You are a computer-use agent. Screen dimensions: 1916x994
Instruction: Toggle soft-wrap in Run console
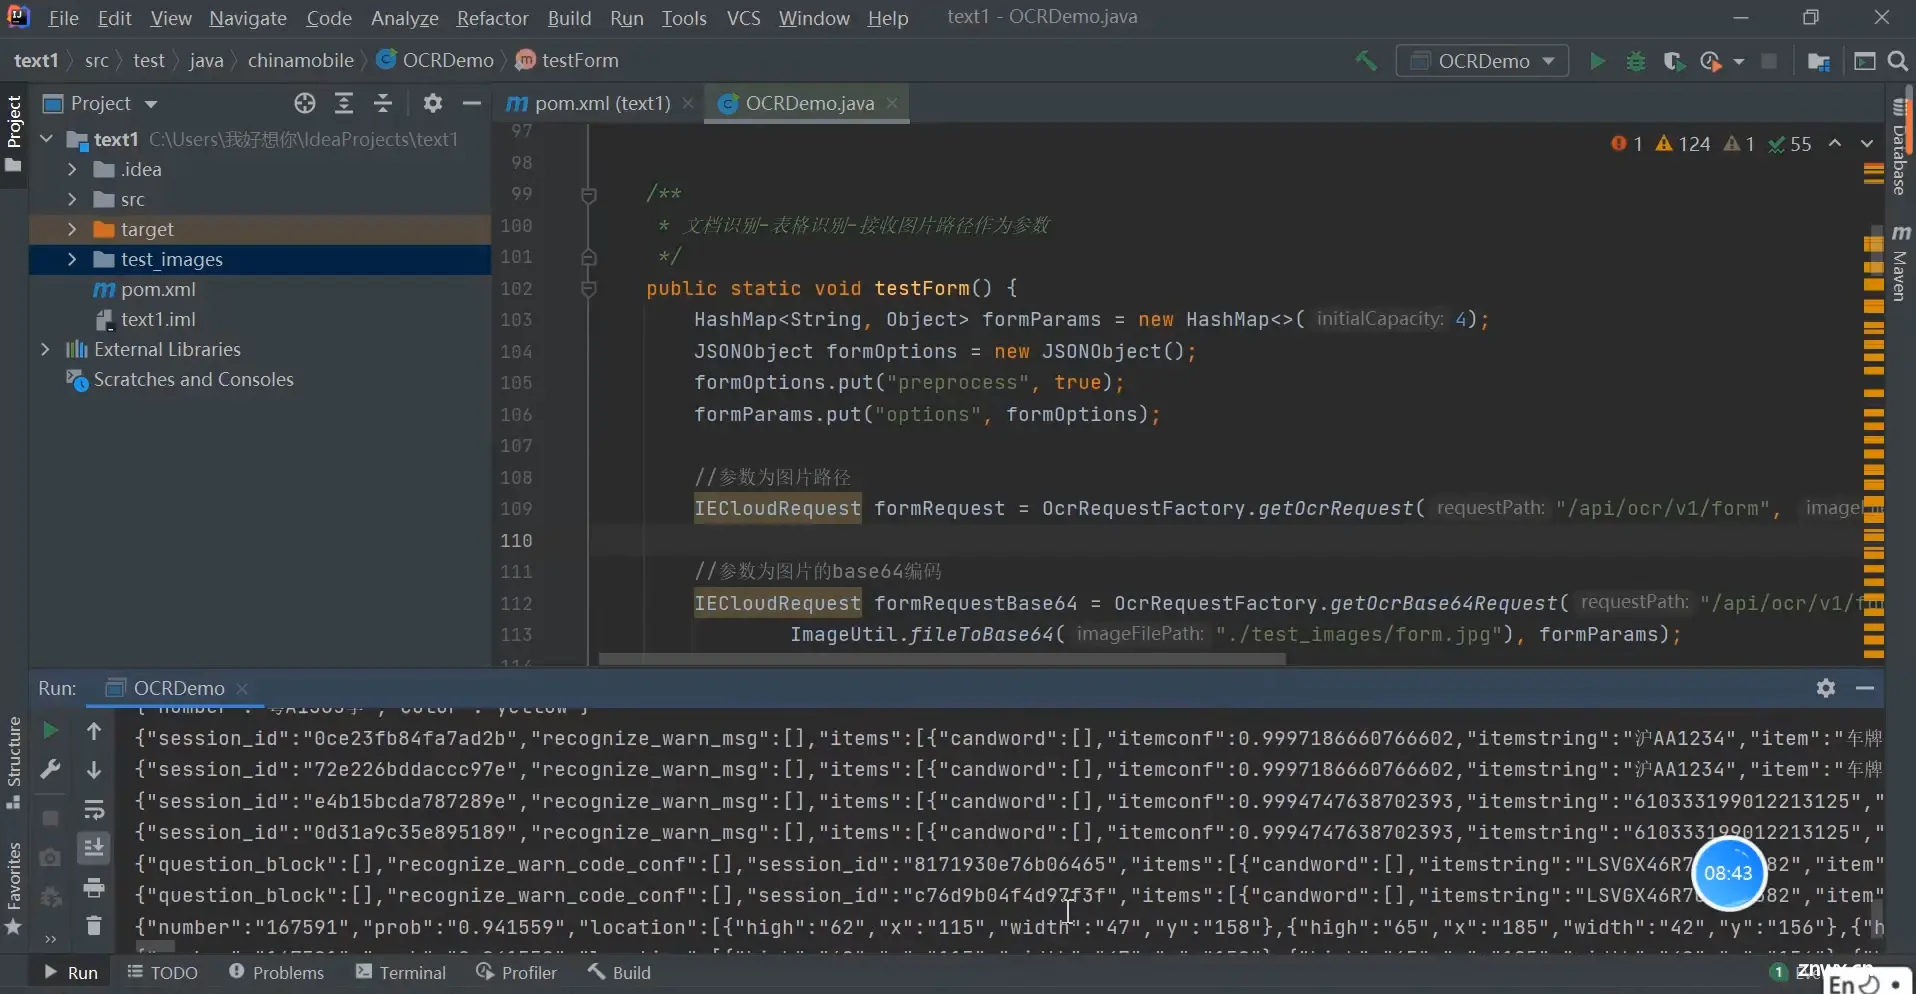(94, 809)
